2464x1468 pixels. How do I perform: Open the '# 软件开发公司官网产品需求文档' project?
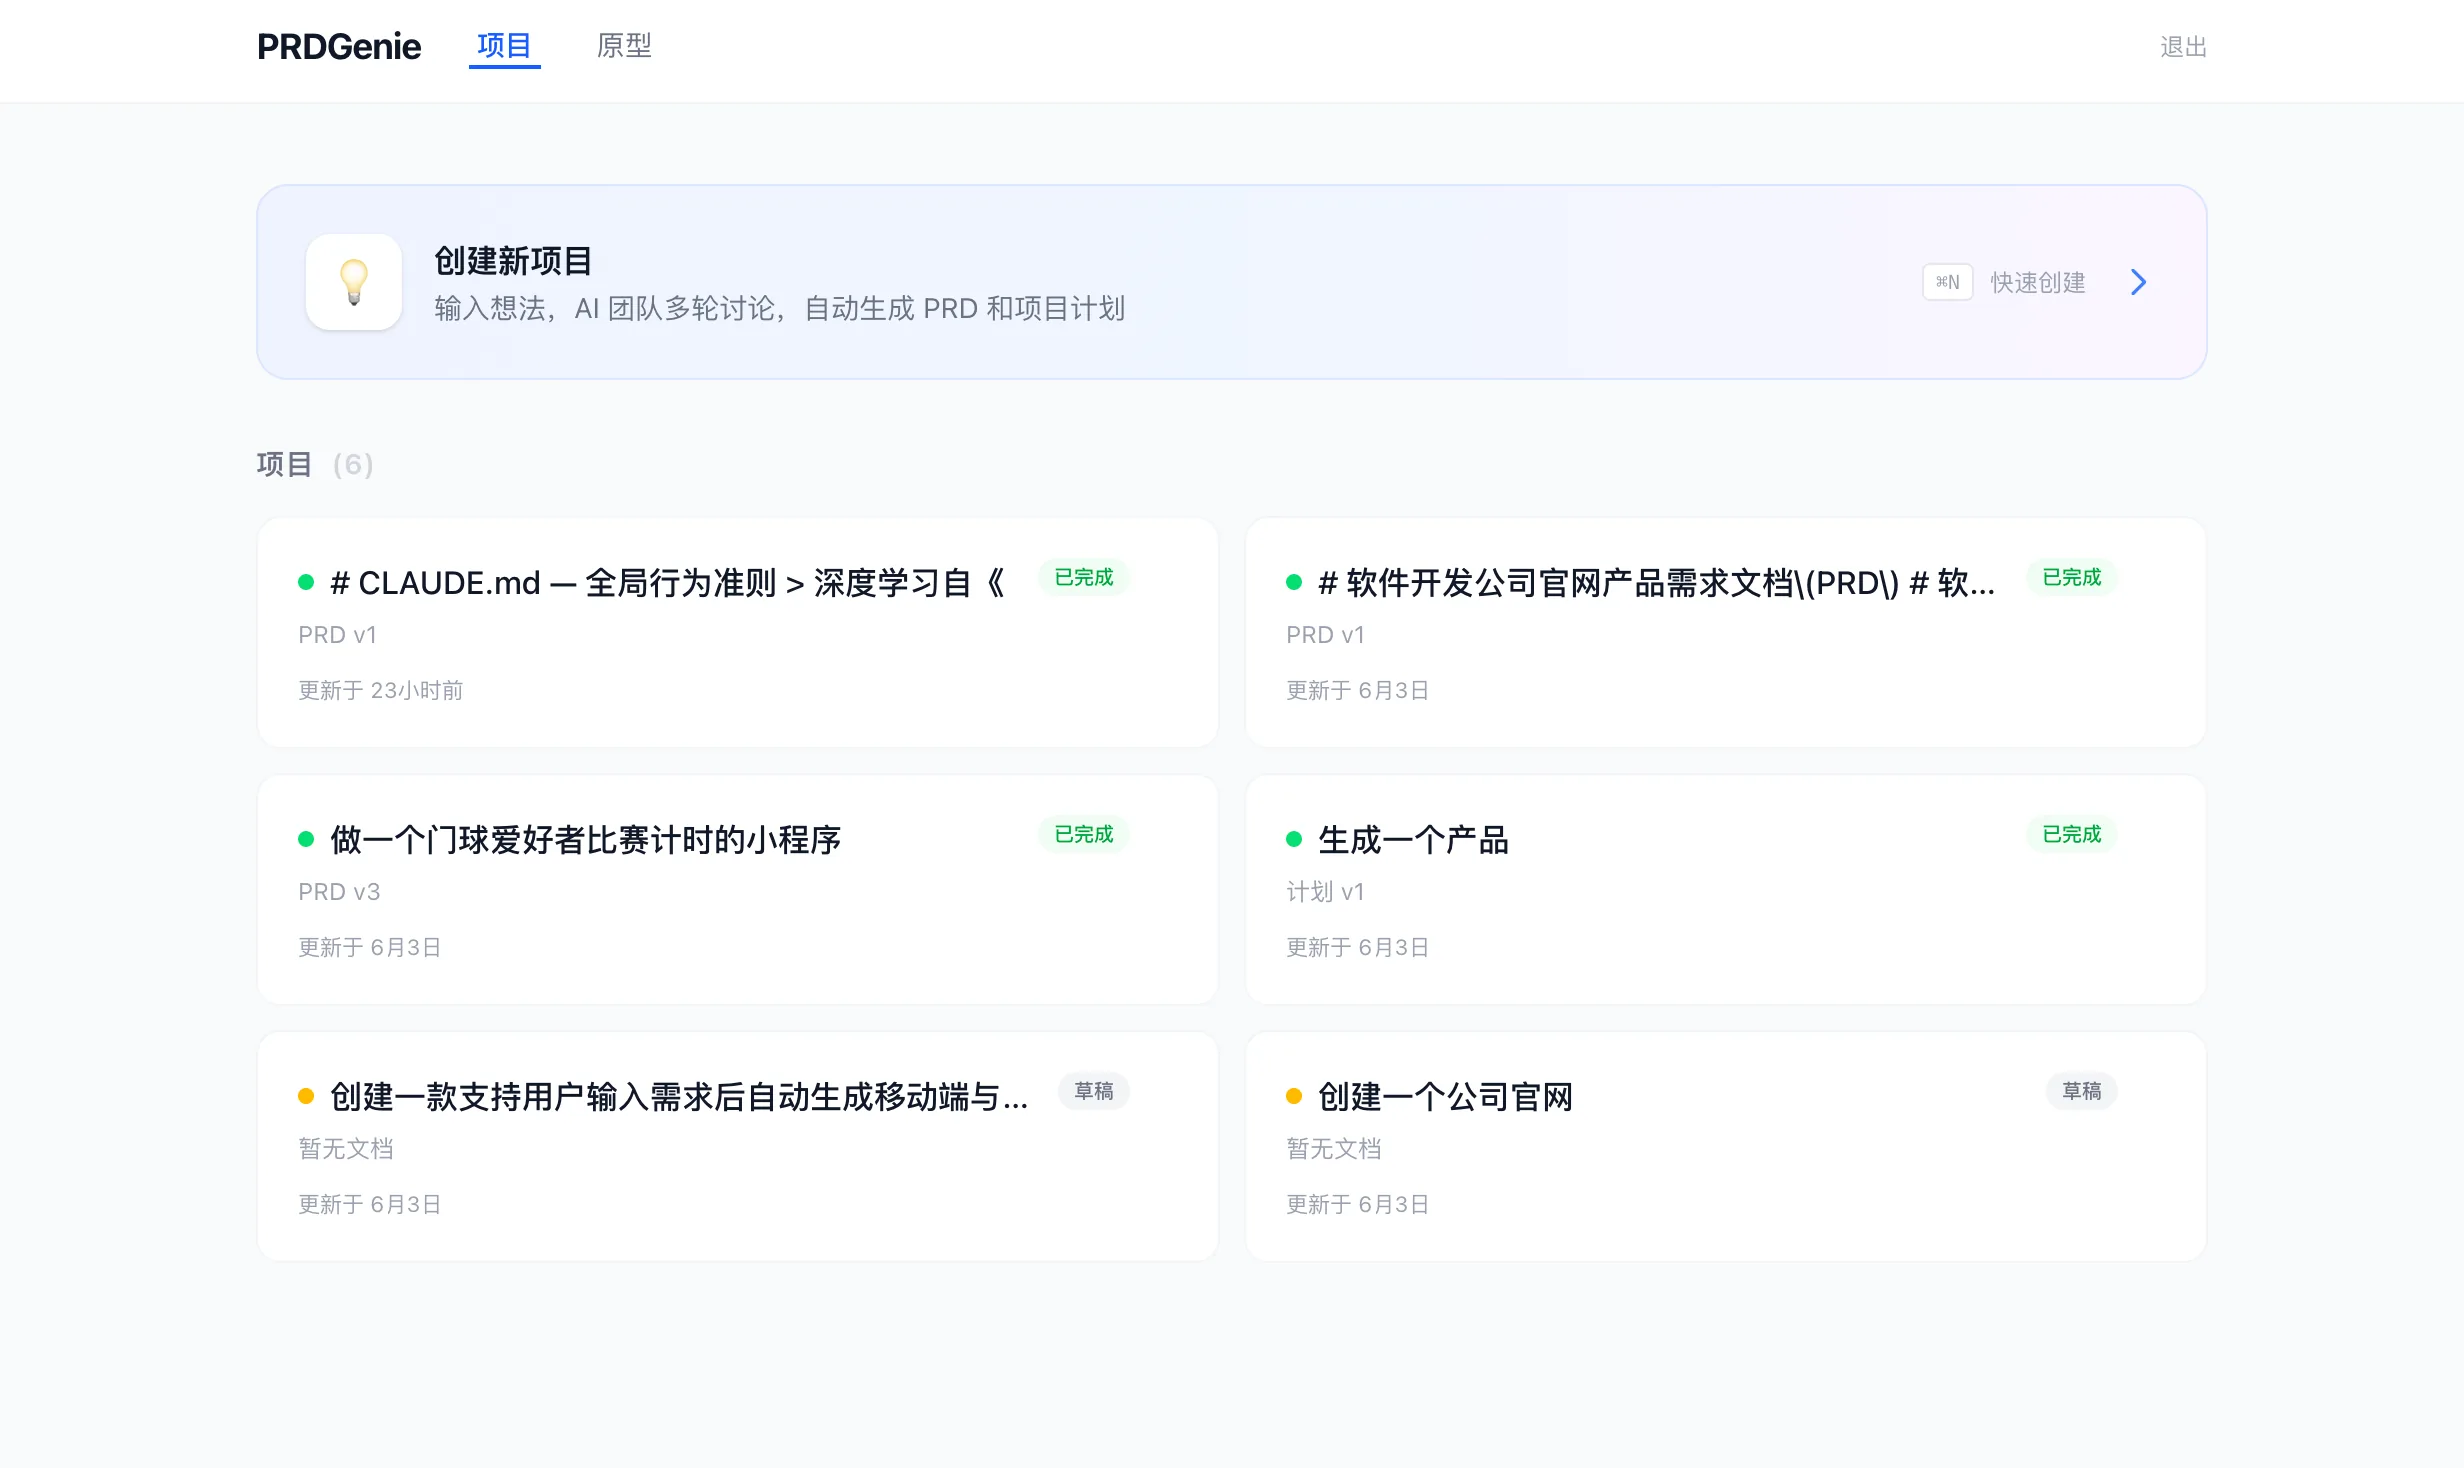(x=1726, y=632)
